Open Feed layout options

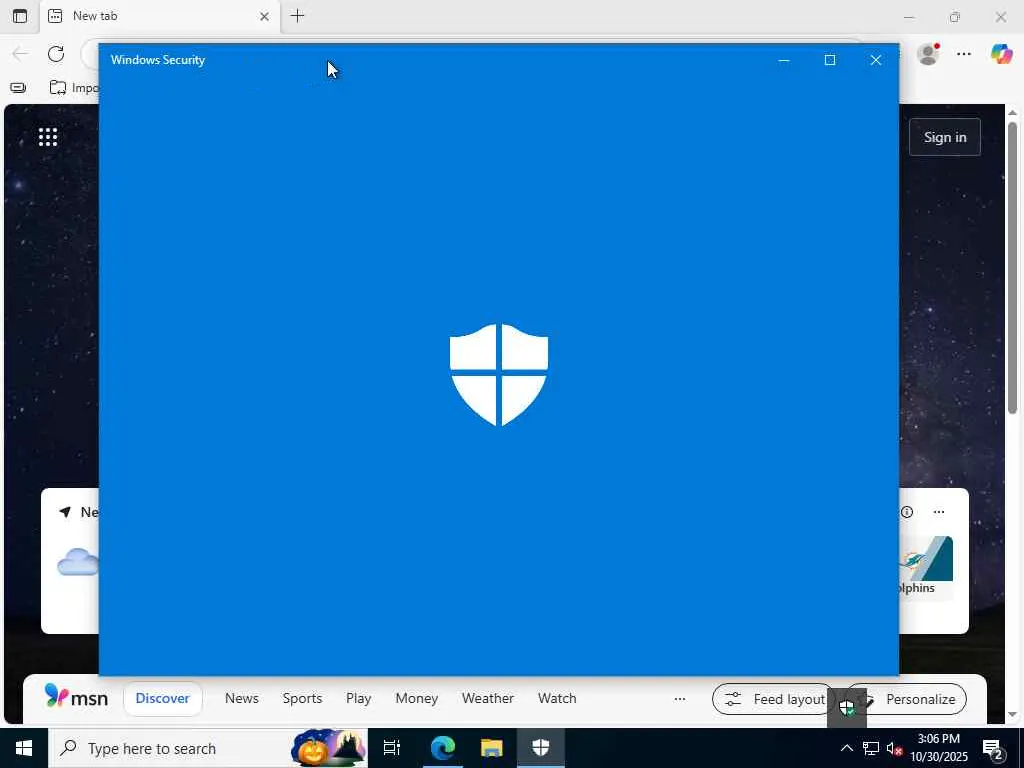pos(773,699)
